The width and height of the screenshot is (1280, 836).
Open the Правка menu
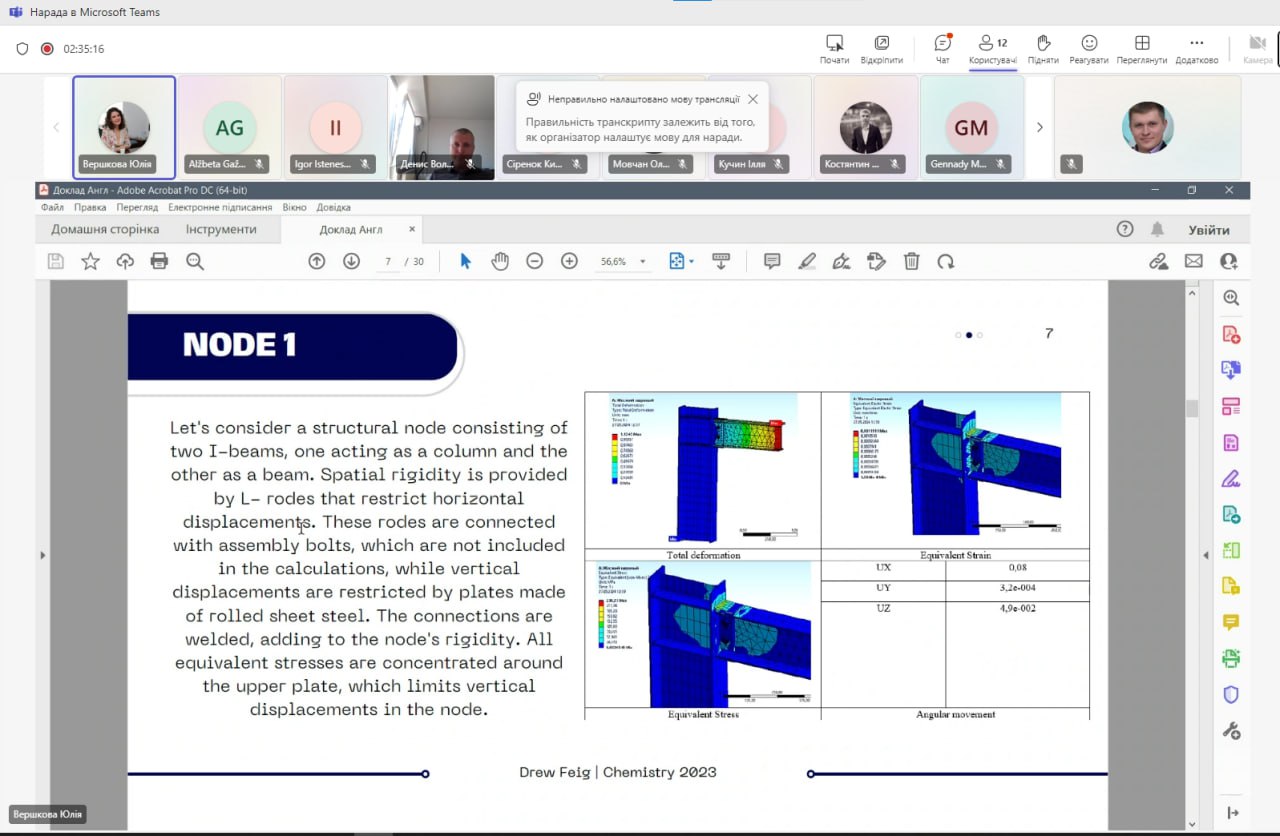pyautogui.click(x=90, y=207)
